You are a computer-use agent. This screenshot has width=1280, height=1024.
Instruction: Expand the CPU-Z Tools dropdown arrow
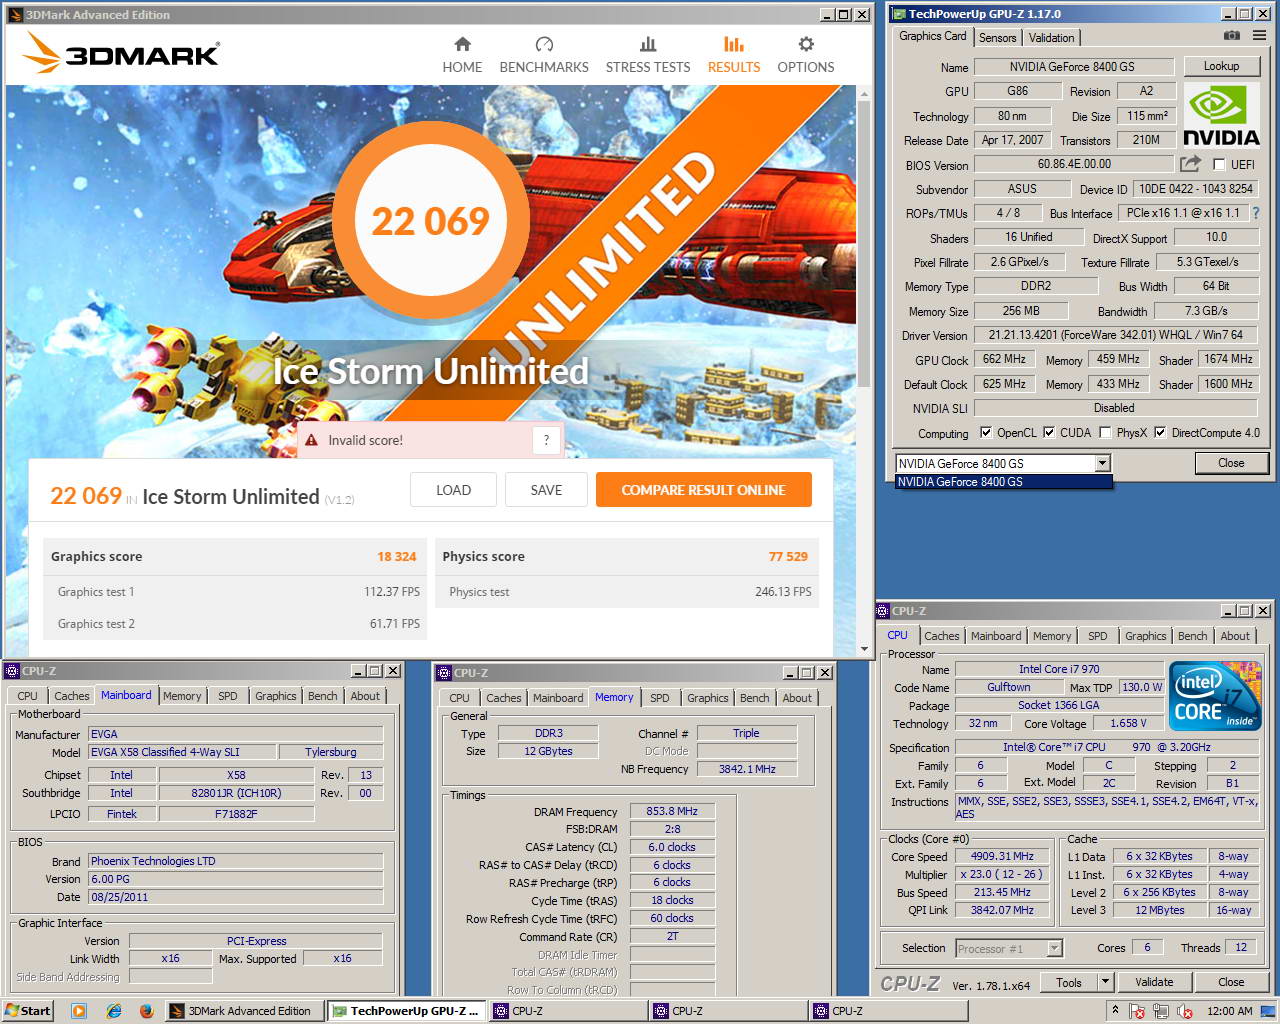tap(1104, 982)
